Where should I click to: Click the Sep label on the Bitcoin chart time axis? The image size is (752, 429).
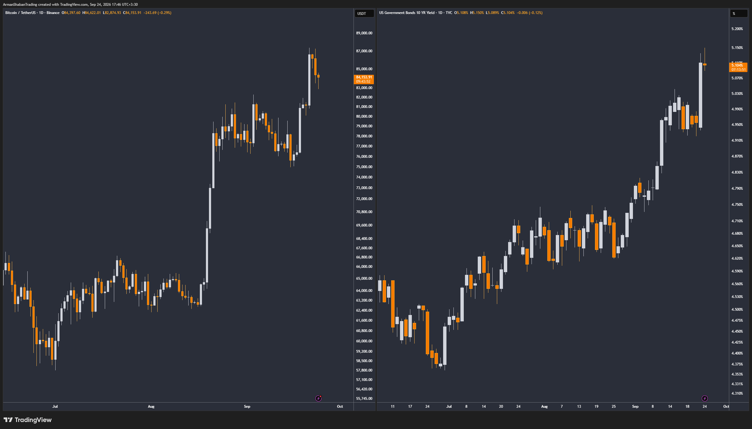click(x=247, y=406)
